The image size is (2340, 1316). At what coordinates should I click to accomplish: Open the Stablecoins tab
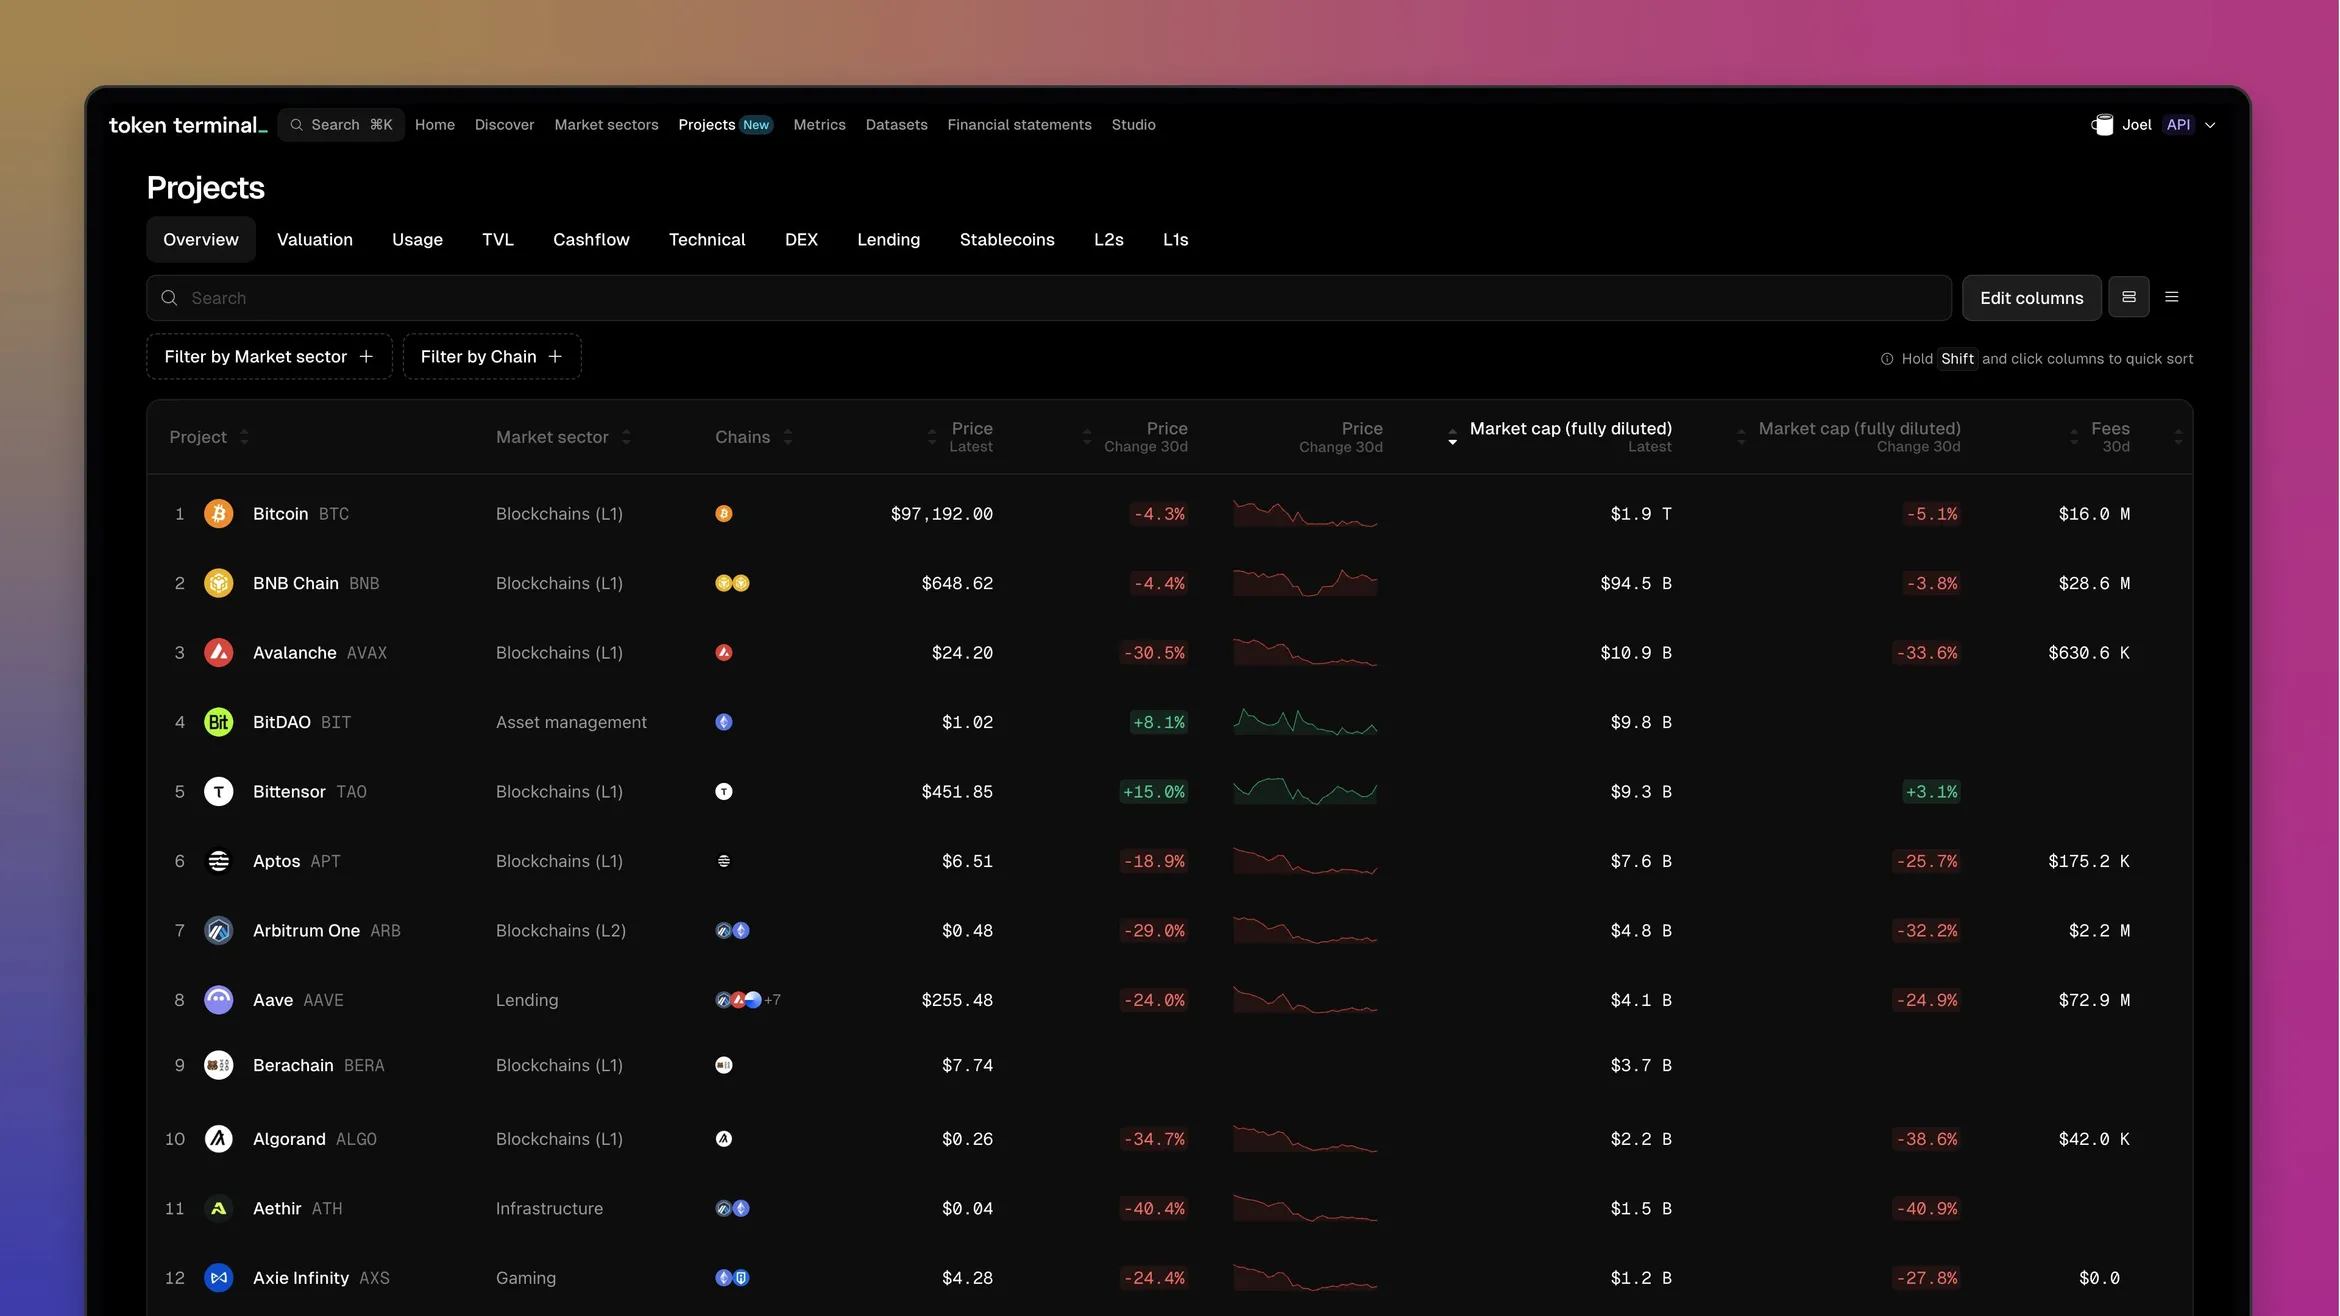click(x=1007, y=239)
